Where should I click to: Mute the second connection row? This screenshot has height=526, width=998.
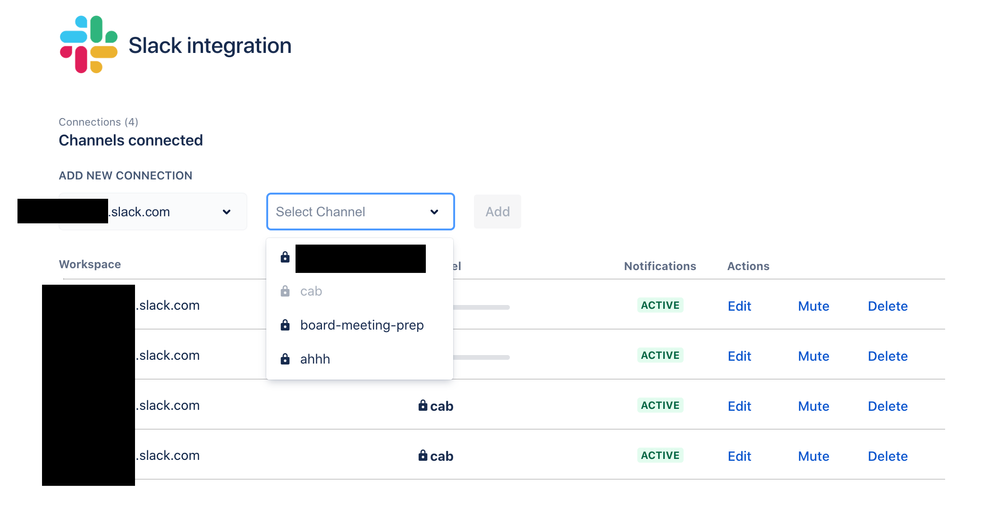[x=813, y=356]
